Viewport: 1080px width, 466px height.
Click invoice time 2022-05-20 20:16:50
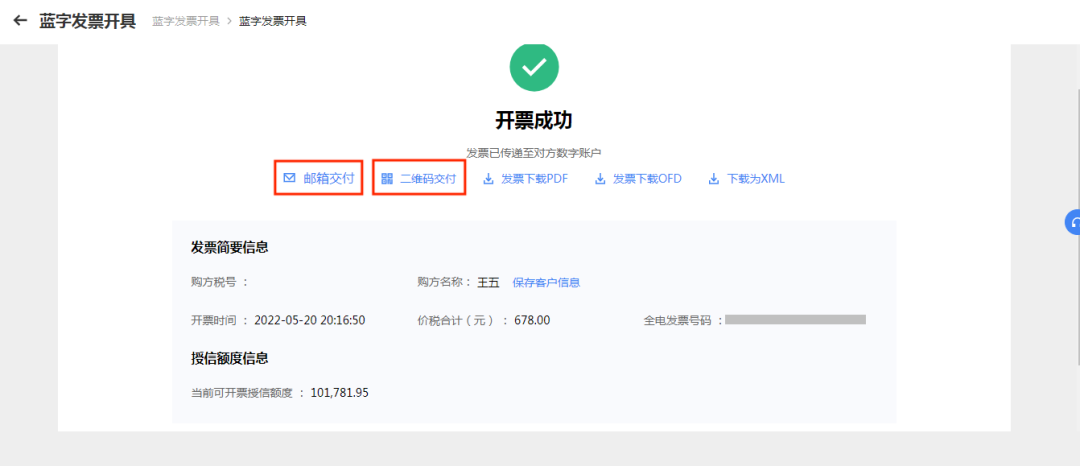309,320
